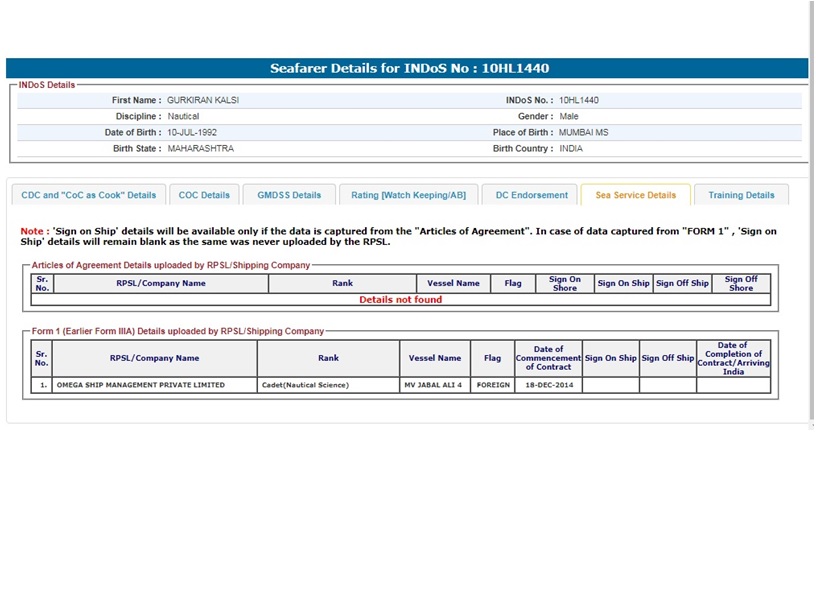Click the FOREIGN flag cell in Form 1
Image resolution: width=816 pixels, height=598 pixels.
tap(493, 385)
